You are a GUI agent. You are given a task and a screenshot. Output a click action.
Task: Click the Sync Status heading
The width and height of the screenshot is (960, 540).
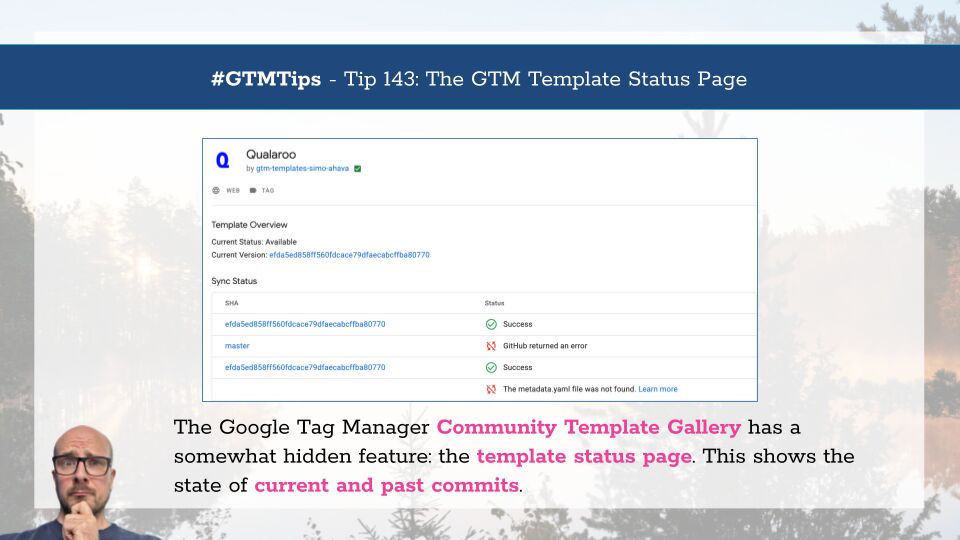pyautogui.click(x=234, y=281)
